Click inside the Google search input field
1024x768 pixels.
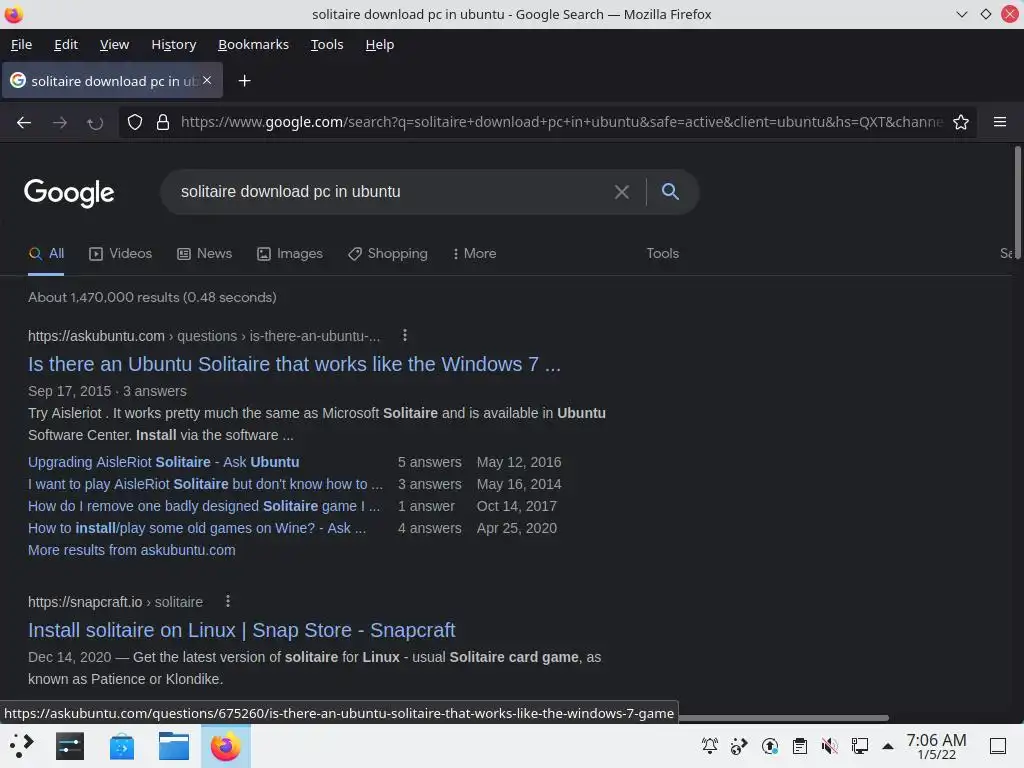392,191
